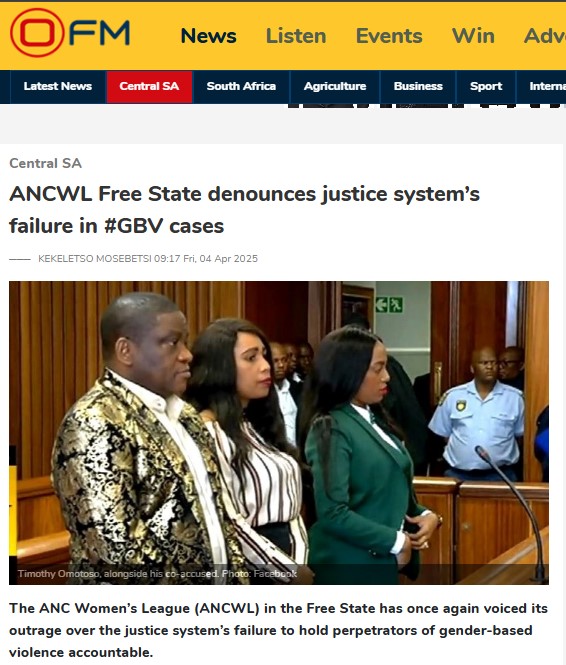Open the Listen menu

click(296, 36)
